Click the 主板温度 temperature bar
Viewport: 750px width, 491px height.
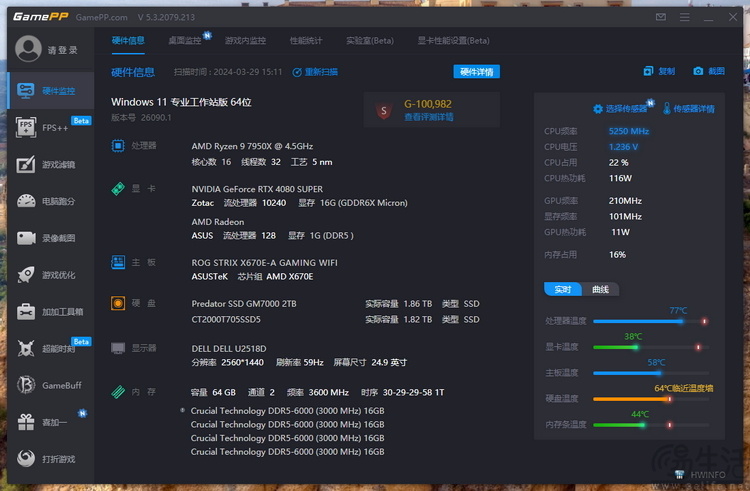coord(651,373)
